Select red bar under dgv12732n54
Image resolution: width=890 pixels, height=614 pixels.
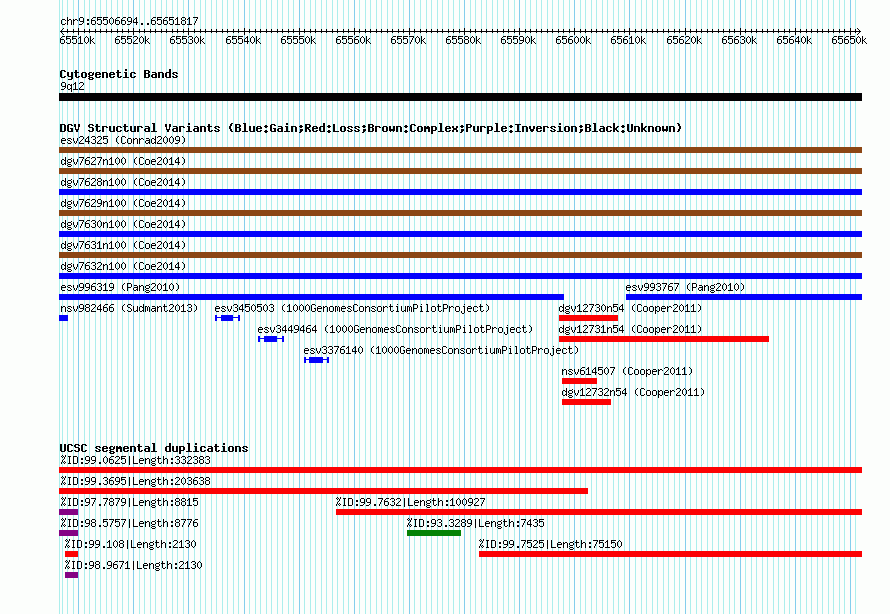tap(586, 402)
